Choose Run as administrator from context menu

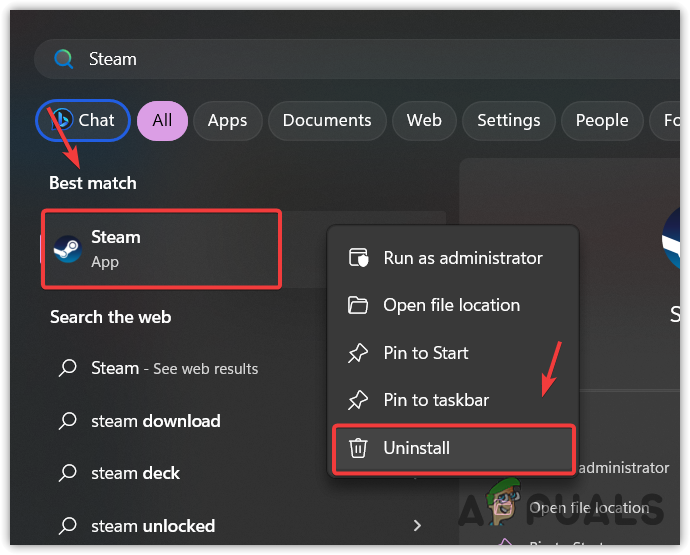coord(453,258)
